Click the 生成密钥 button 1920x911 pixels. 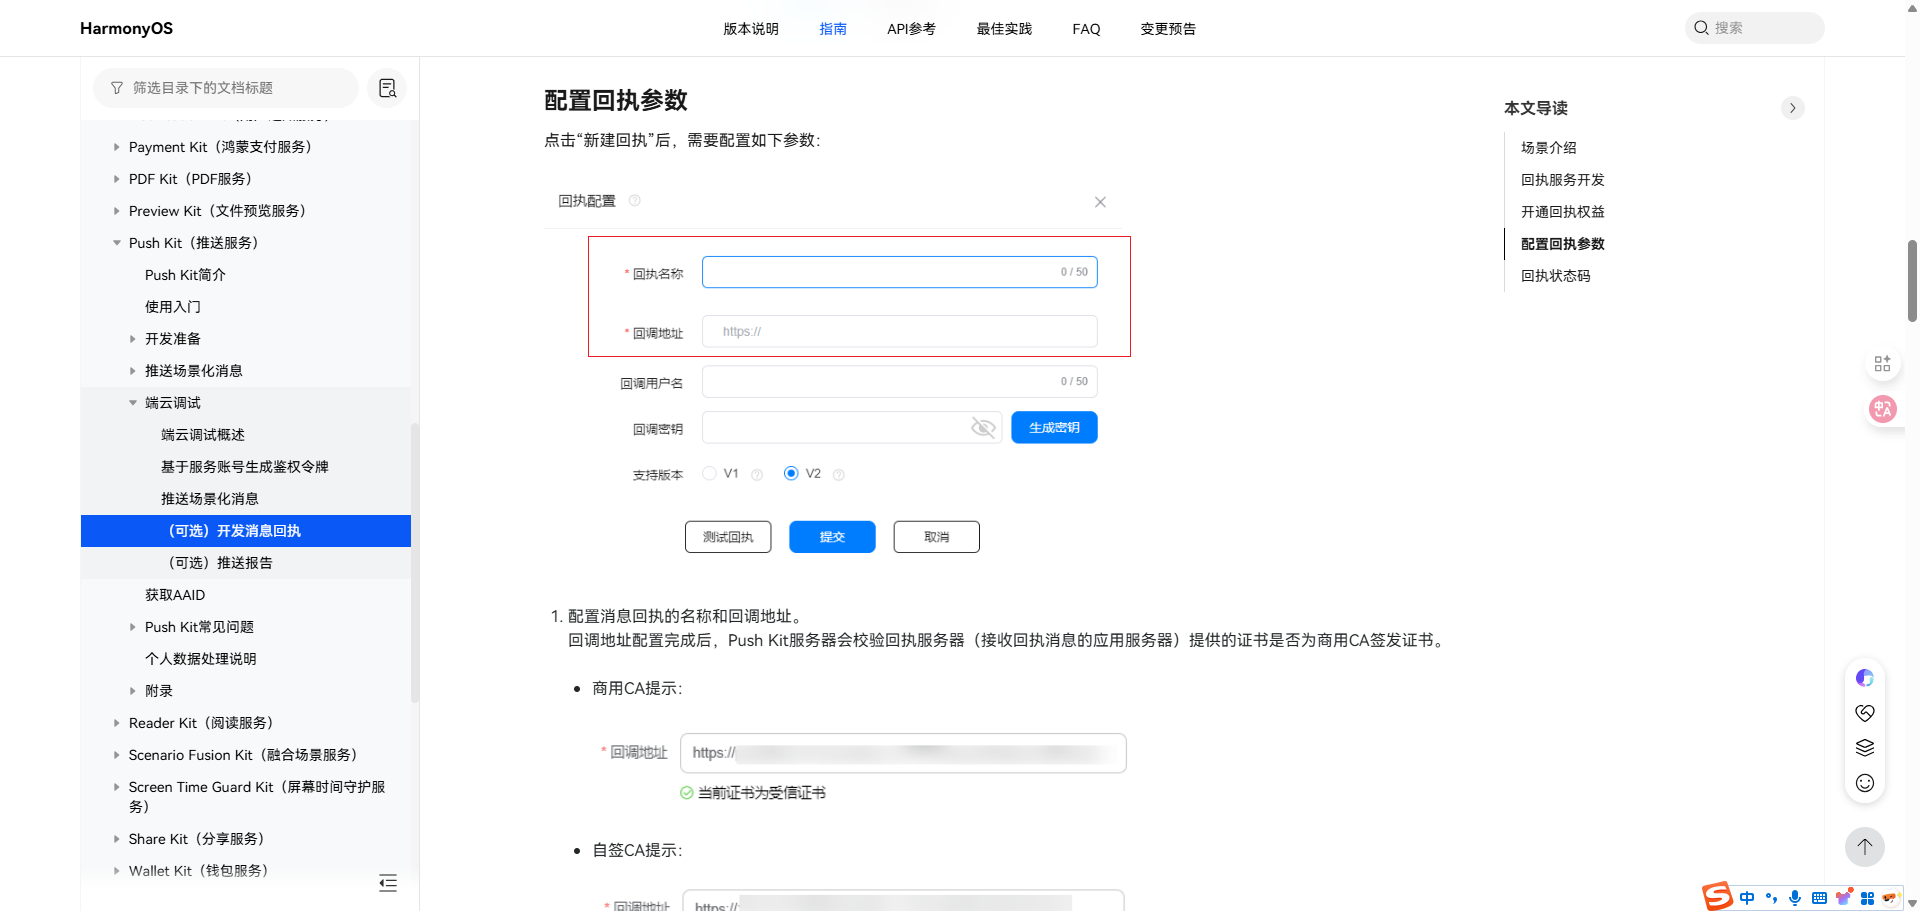(x=1054, y=428)
